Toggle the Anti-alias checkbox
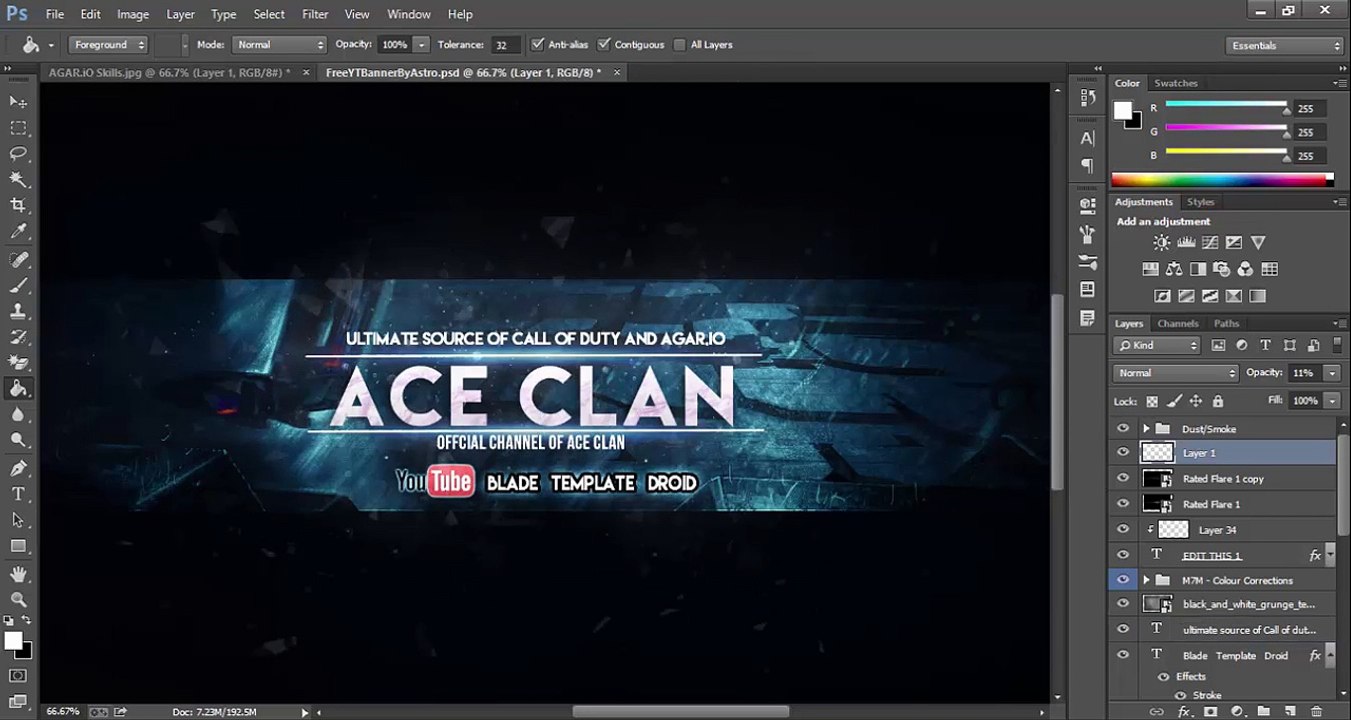 [x=538, y=45]
